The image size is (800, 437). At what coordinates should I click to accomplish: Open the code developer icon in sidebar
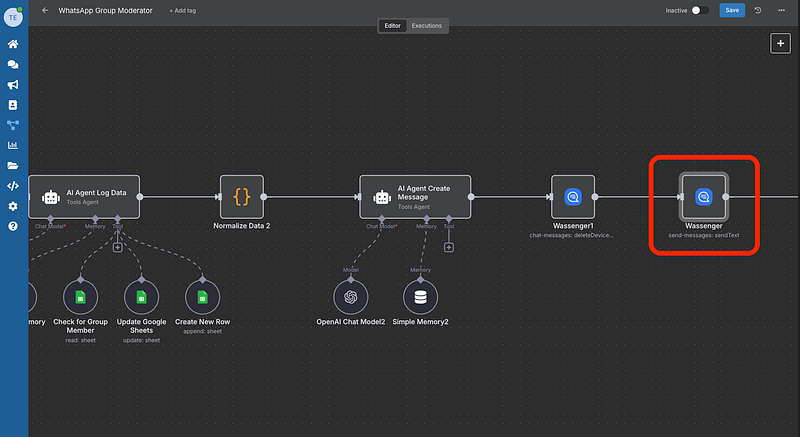click(x=13, y=185)
